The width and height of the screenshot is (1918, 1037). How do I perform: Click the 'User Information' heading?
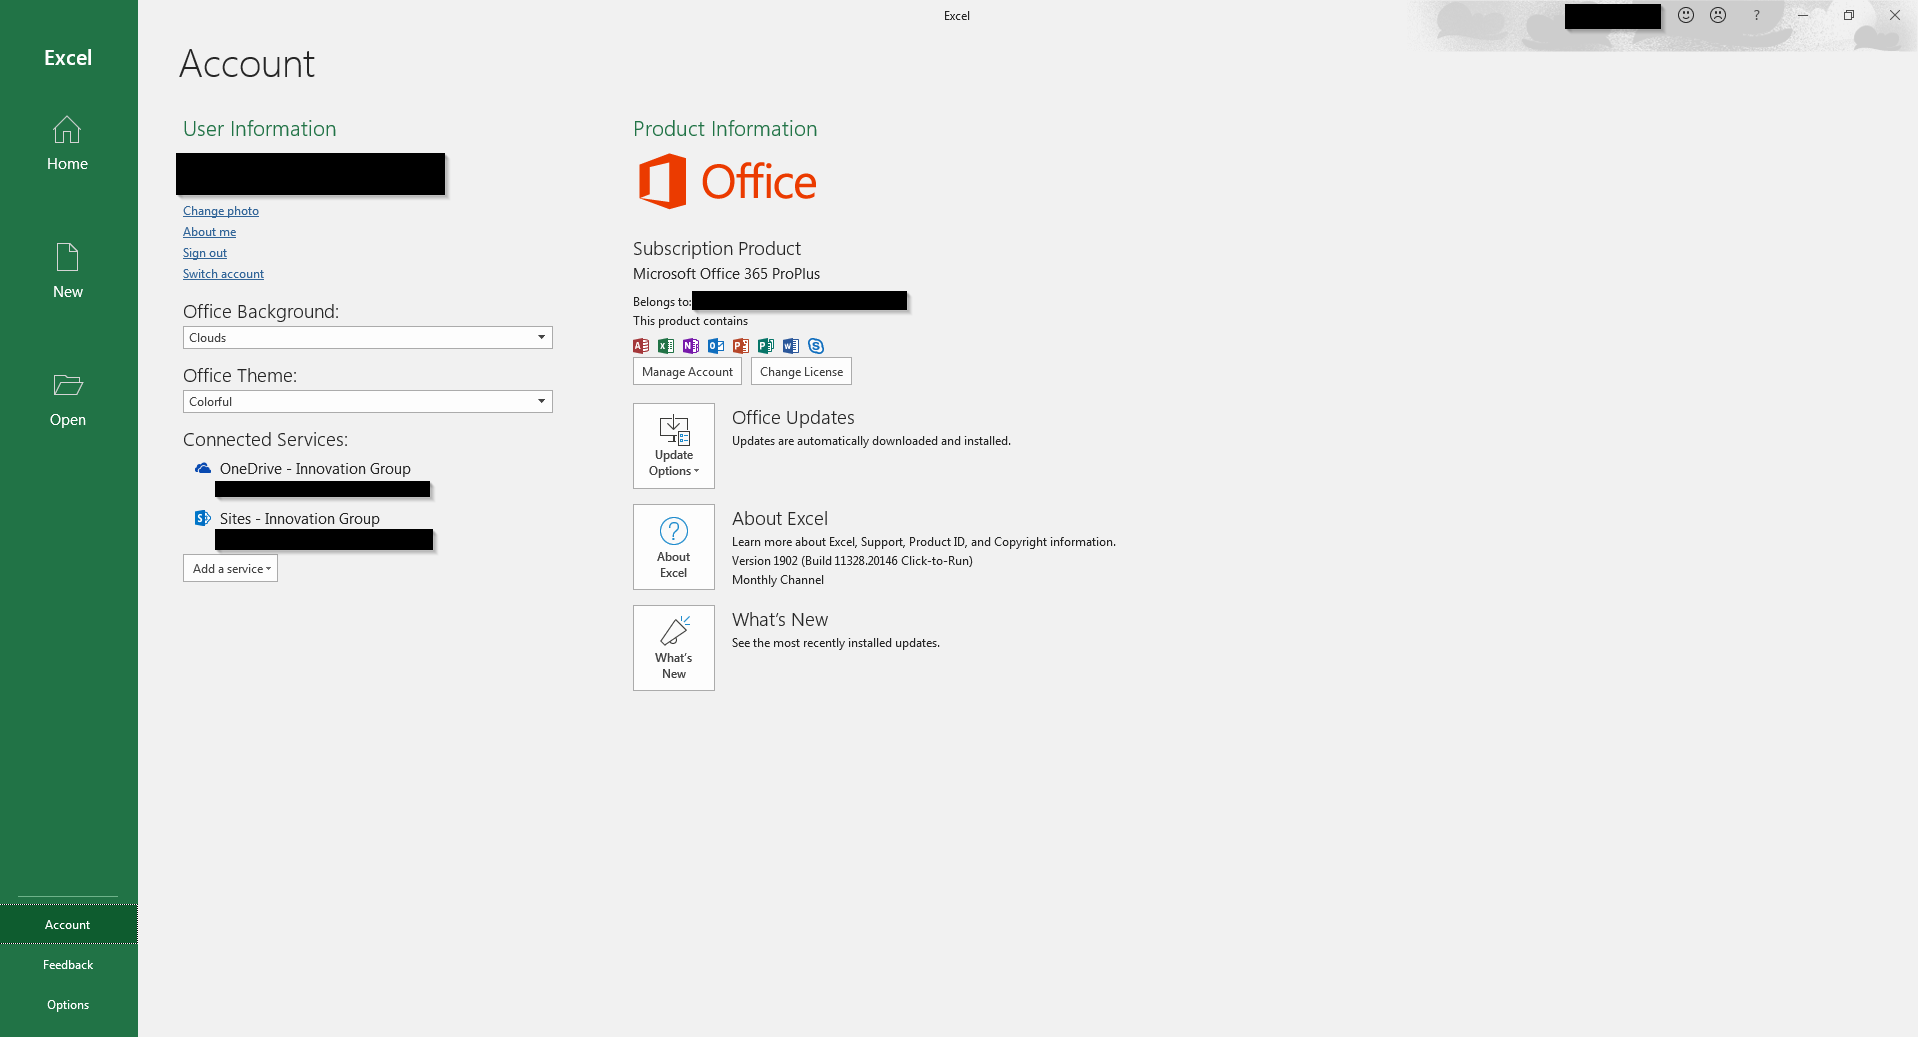(x=260, y=129)
